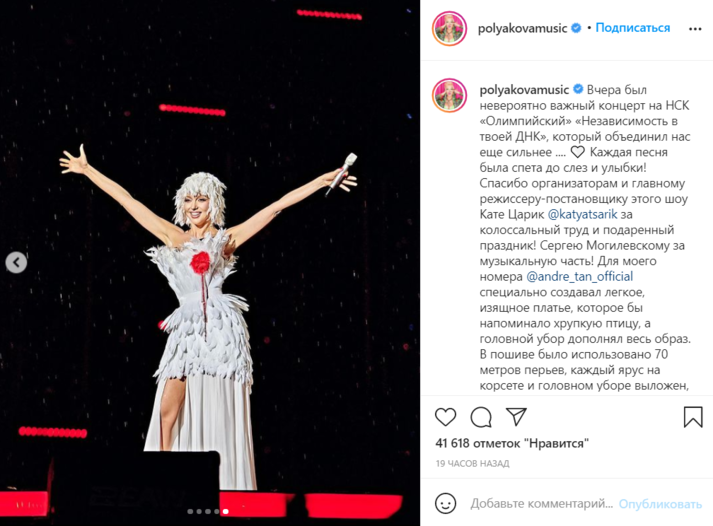This screenshot has width=713, height=526.
Task: Open the three-dot more options menu
Action: pyautogui.click(x=695, y=29)
